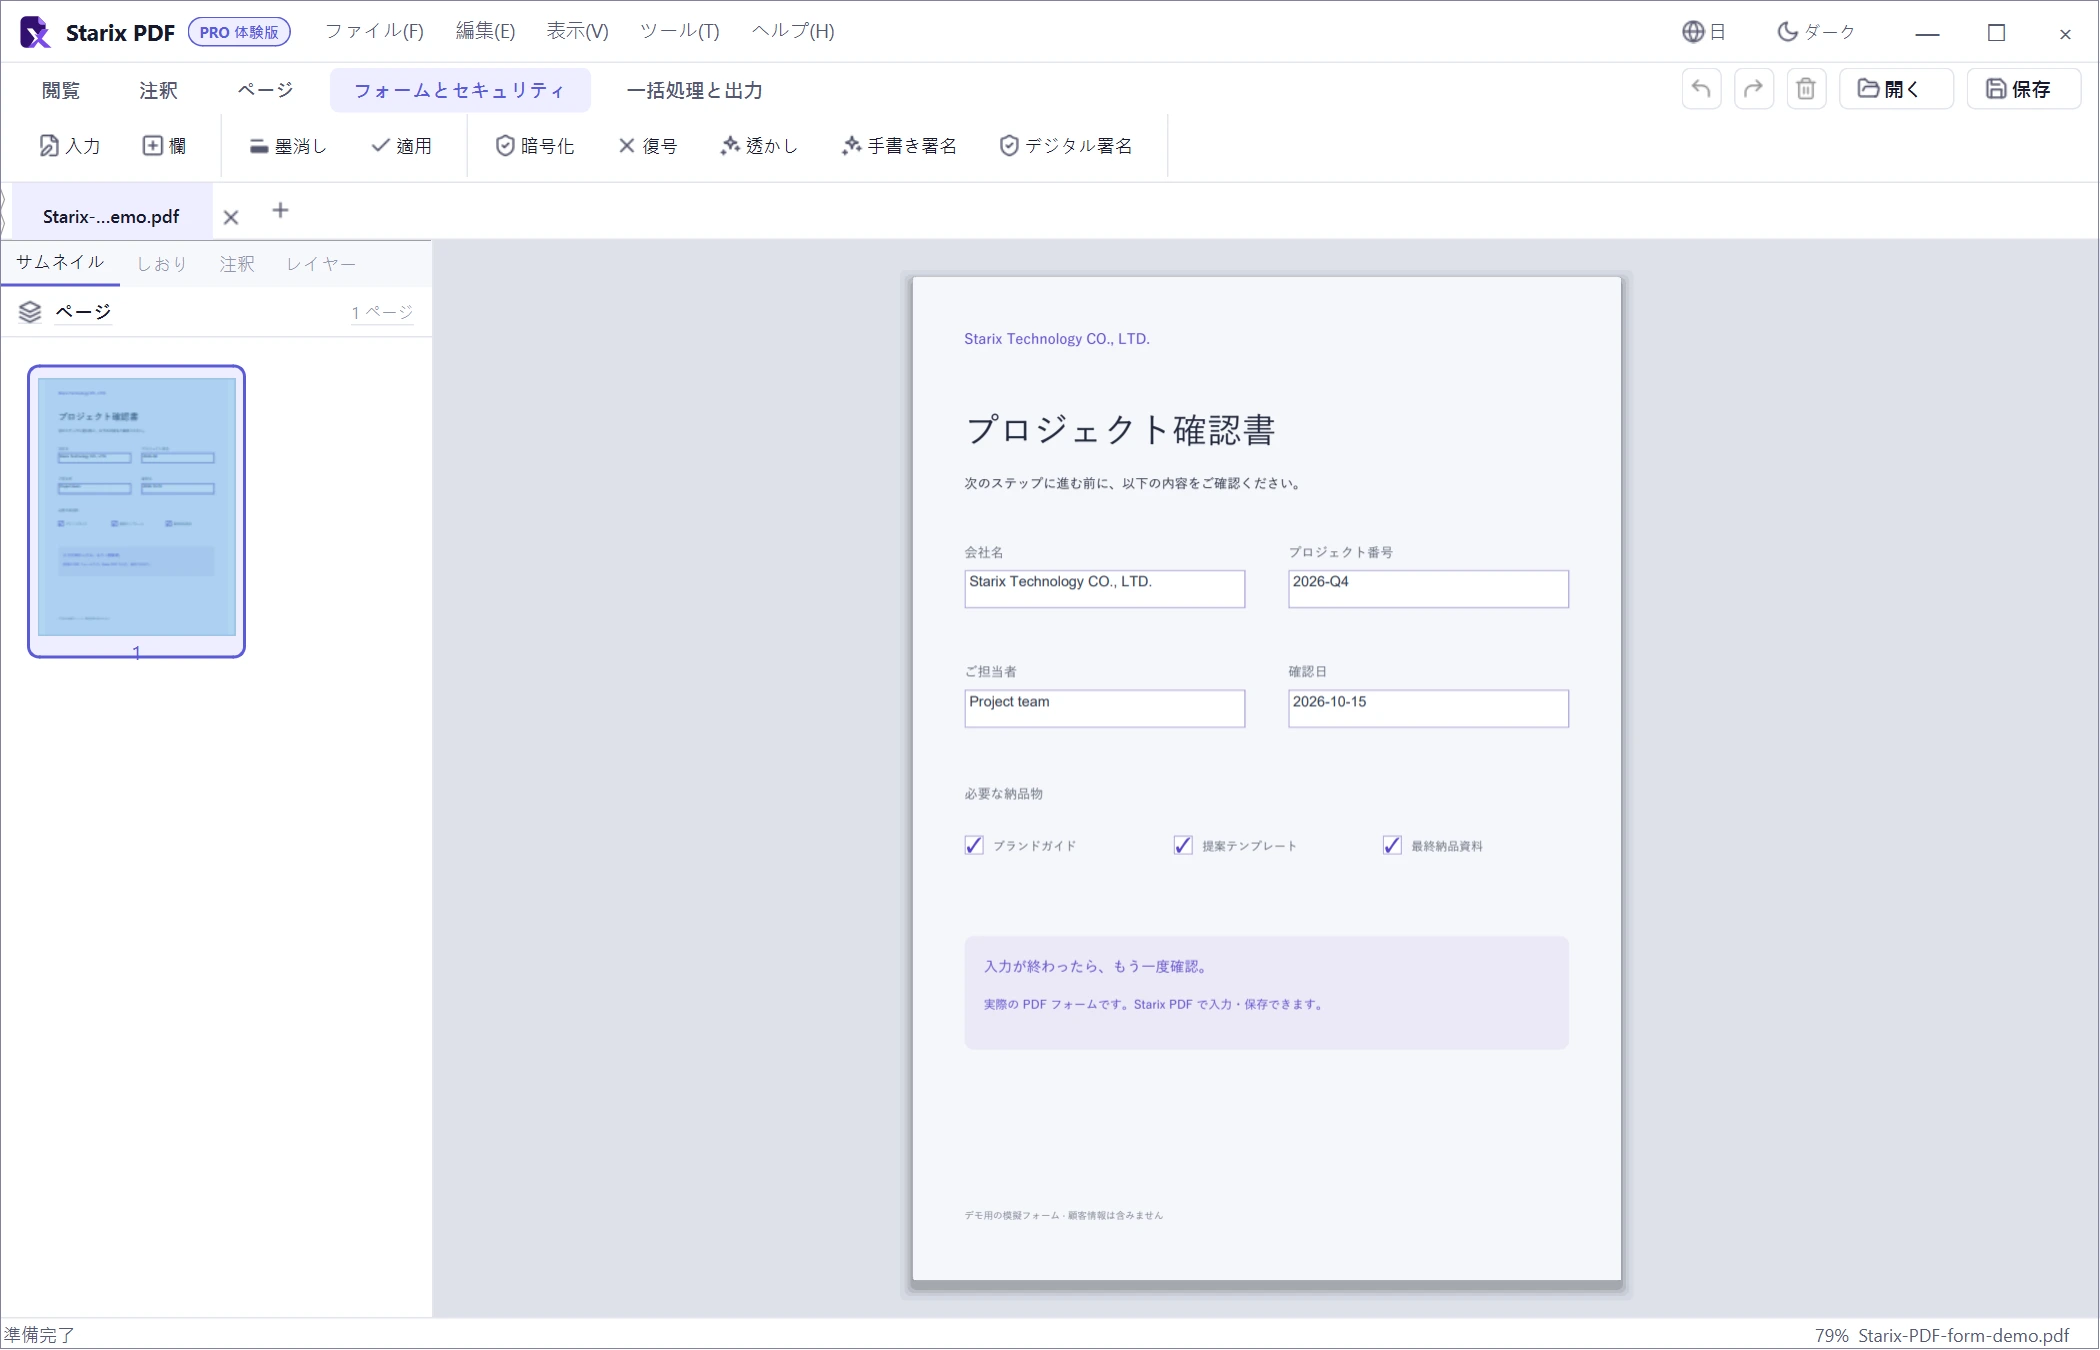Click the 準備完了 status text
Viewport: 2100px width, 1350px height.
coord(39,1335)
